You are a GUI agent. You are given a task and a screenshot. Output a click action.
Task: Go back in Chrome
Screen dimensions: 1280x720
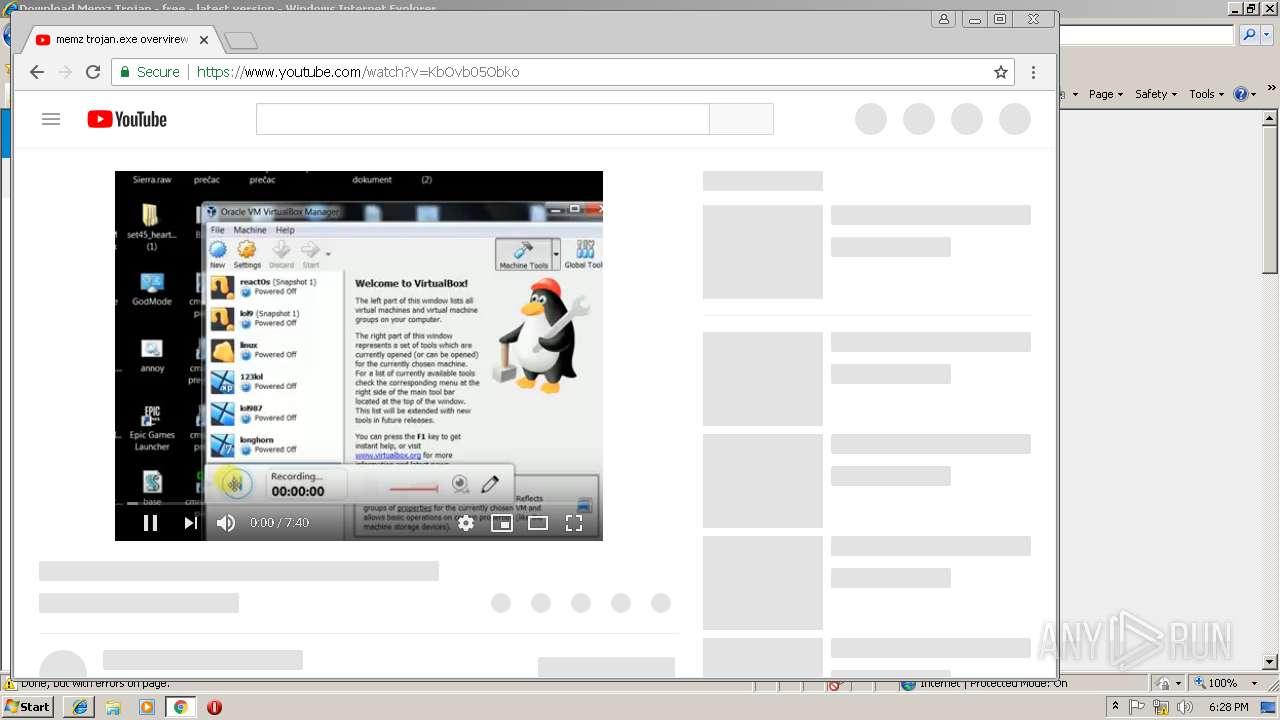click(37, 72)
